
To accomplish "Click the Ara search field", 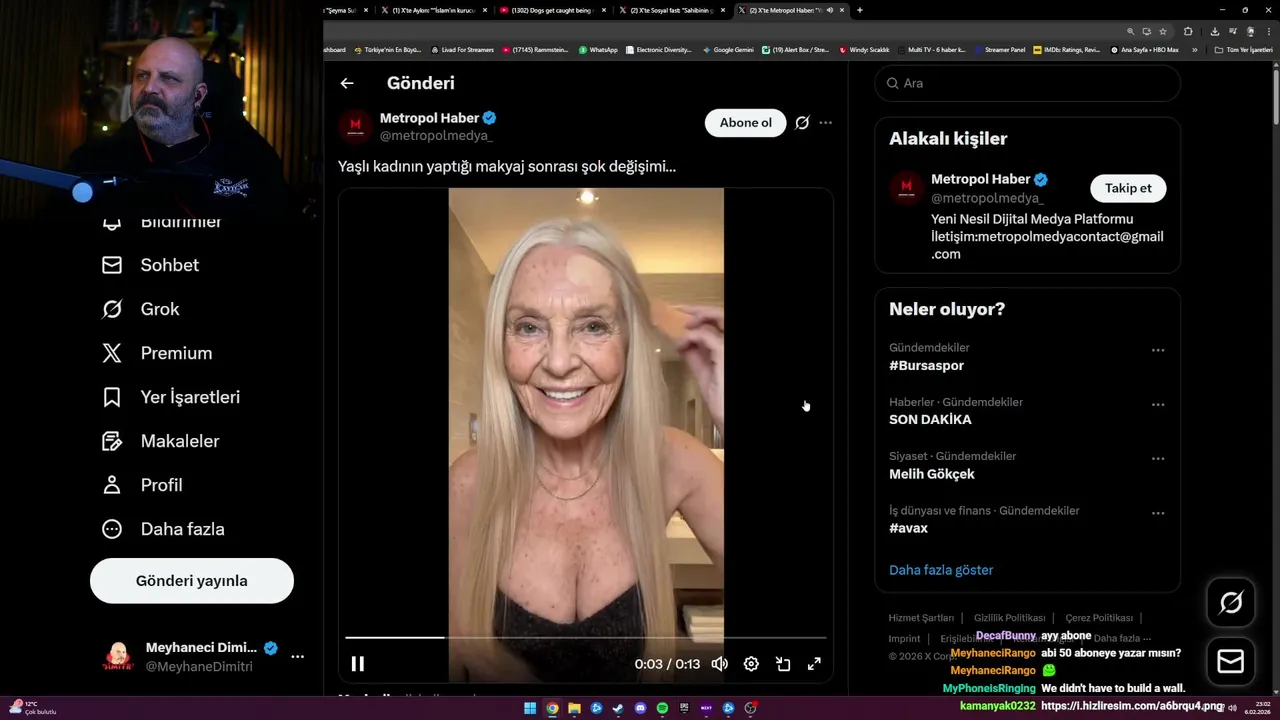I will [x=1028, y=83].
